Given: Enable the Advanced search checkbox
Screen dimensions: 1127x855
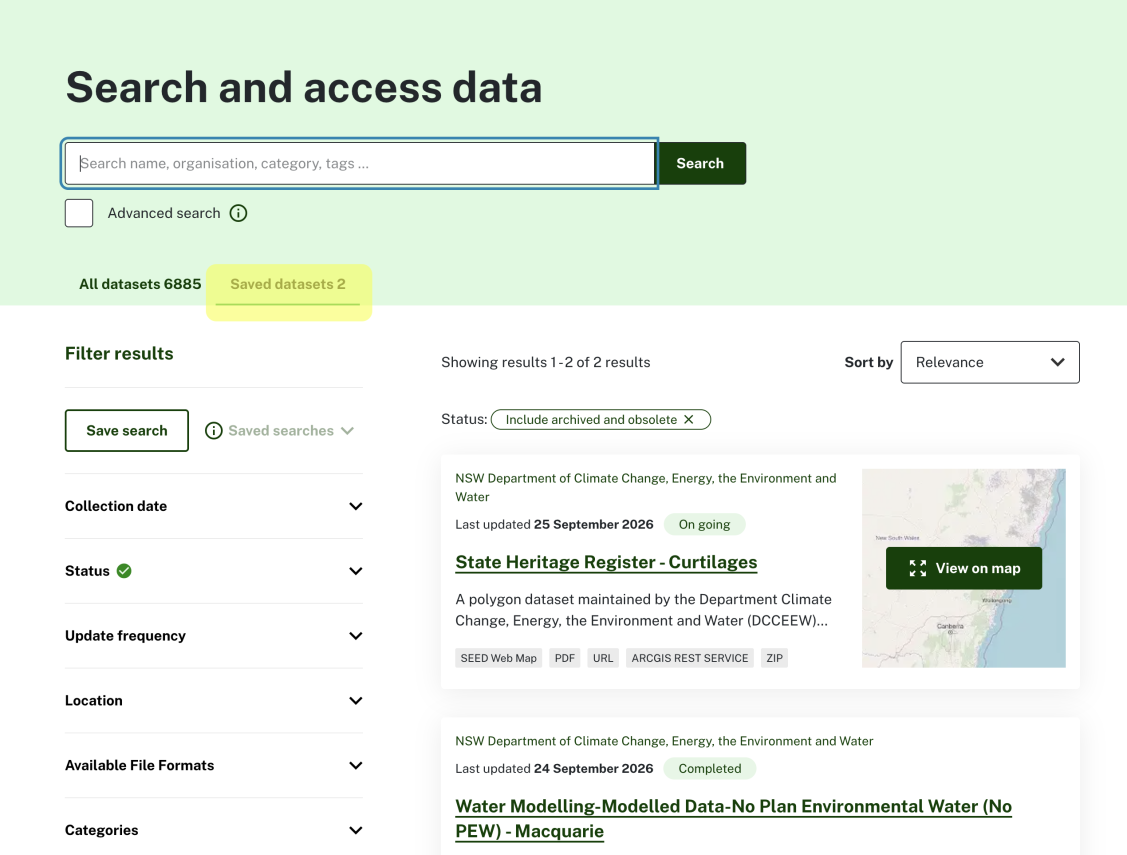Looking at the screenshot, I should tap(79, 213).
